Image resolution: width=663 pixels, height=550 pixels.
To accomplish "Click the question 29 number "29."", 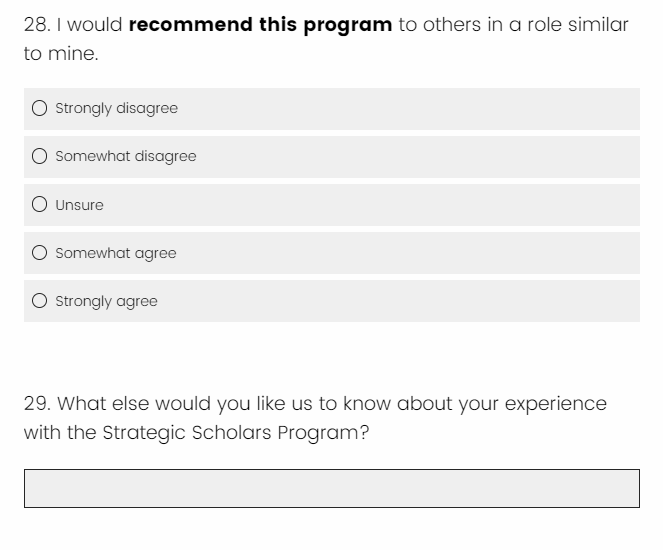I will [x=38, y=404].
